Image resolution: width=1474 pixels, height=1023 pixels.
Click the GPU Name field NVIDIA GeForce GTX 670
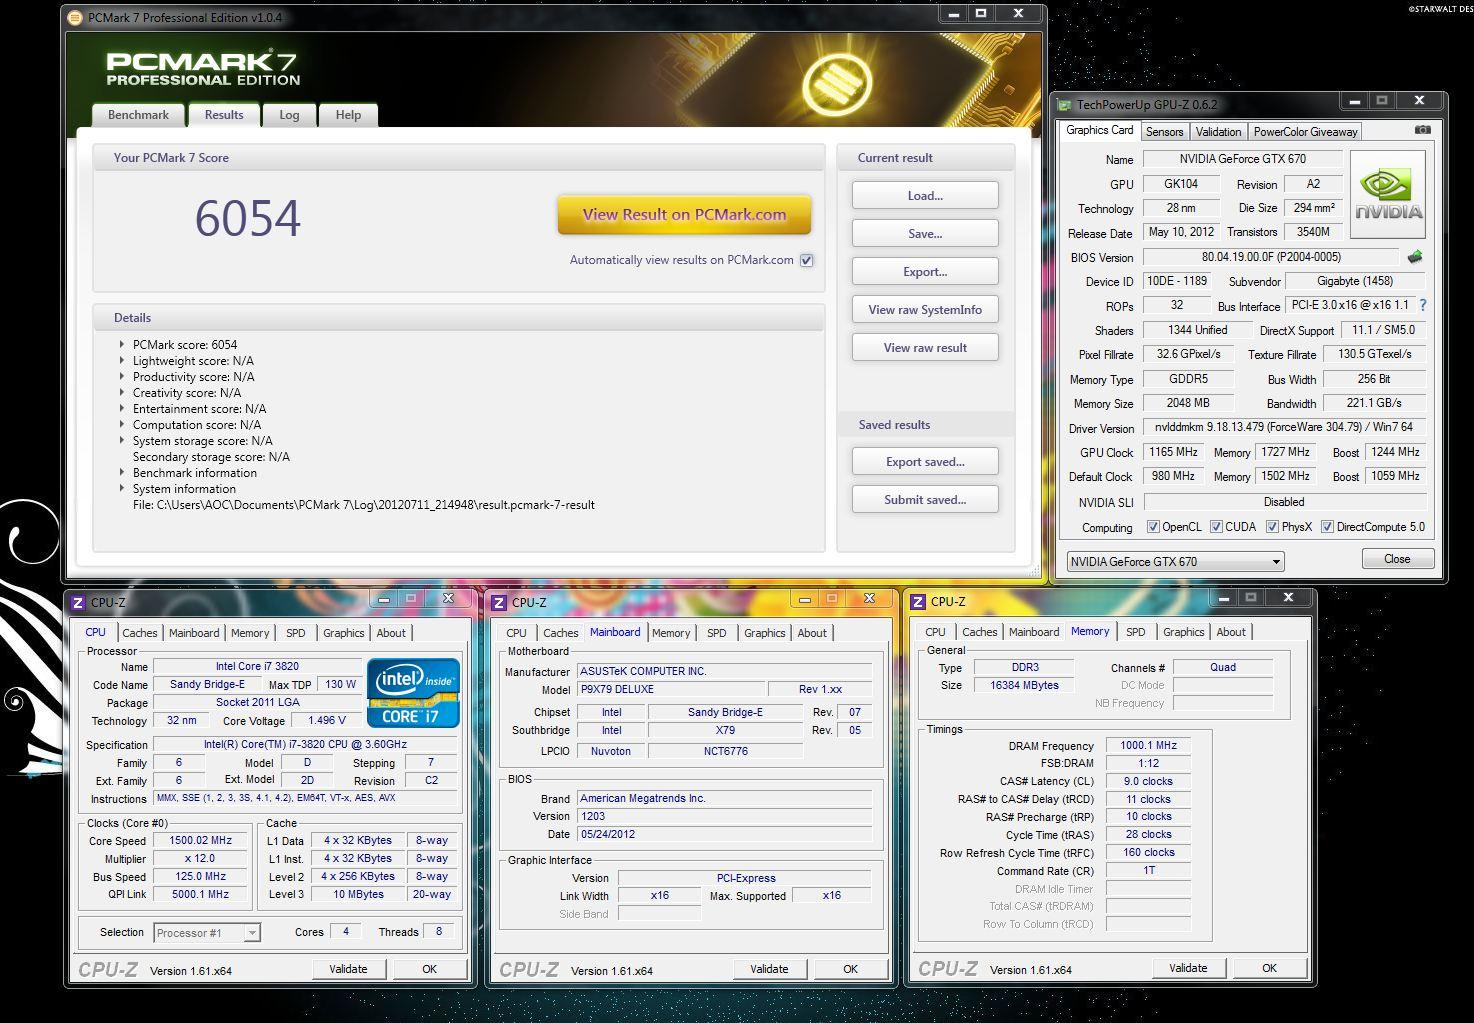pos(1242,159)
